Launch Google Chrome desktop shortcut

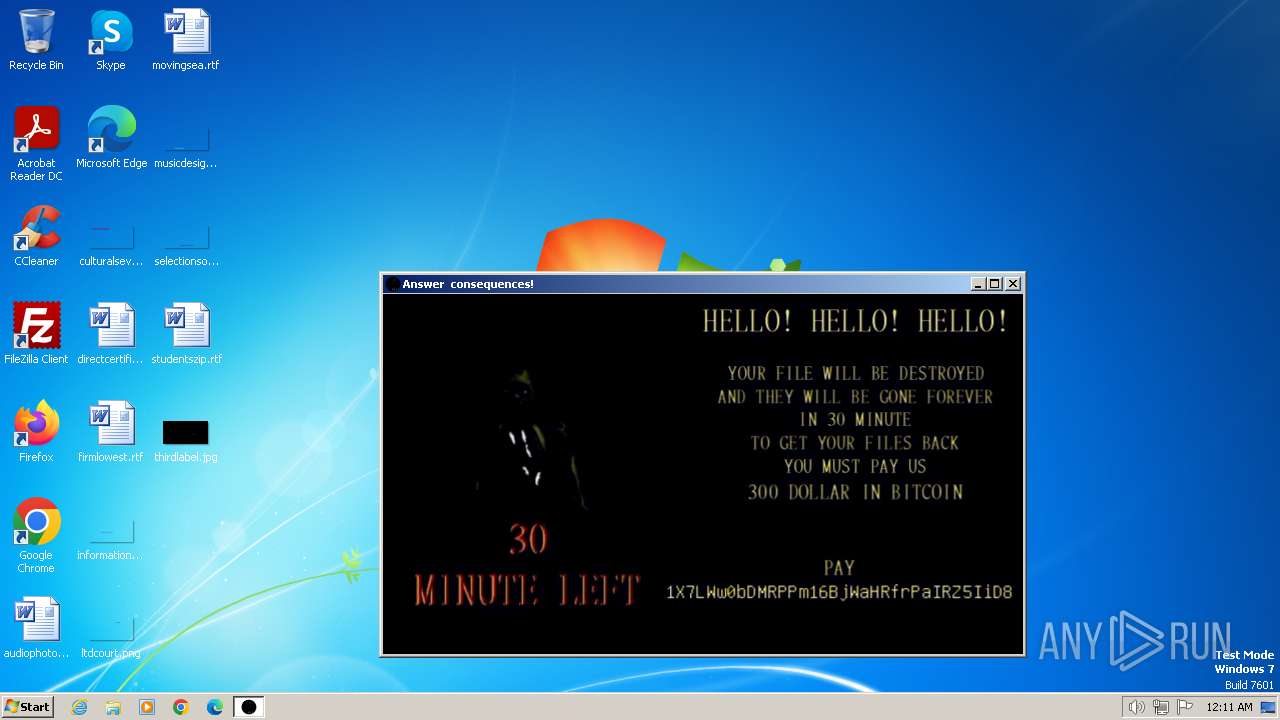tap(36, 535)
